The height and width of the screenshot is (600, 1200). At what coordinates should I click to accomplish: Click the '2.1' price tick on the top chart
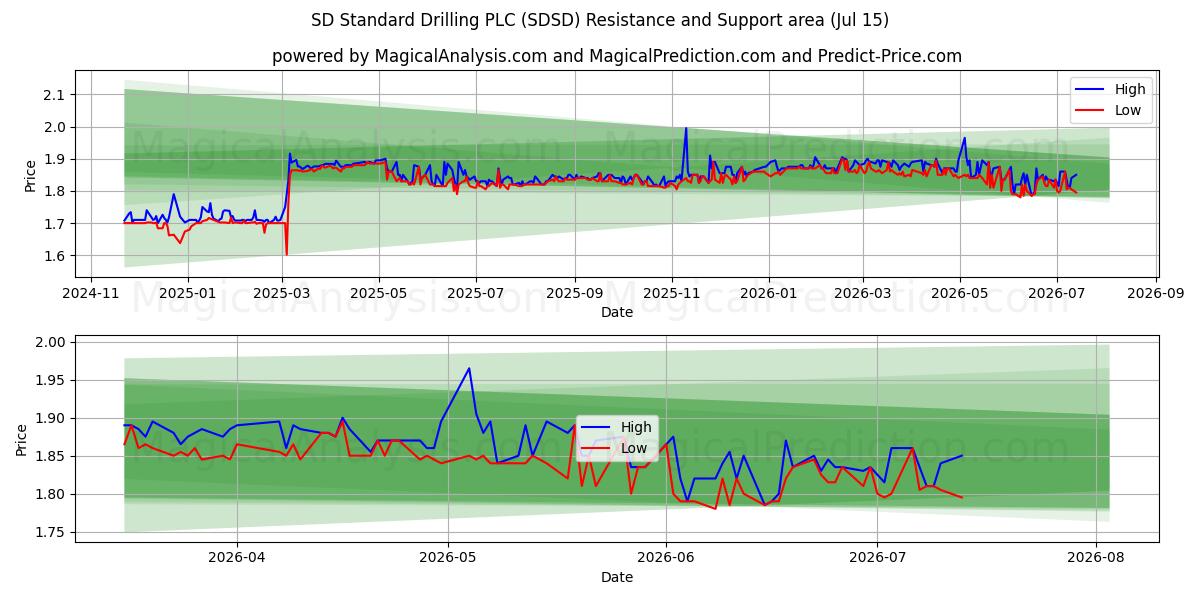55,95
